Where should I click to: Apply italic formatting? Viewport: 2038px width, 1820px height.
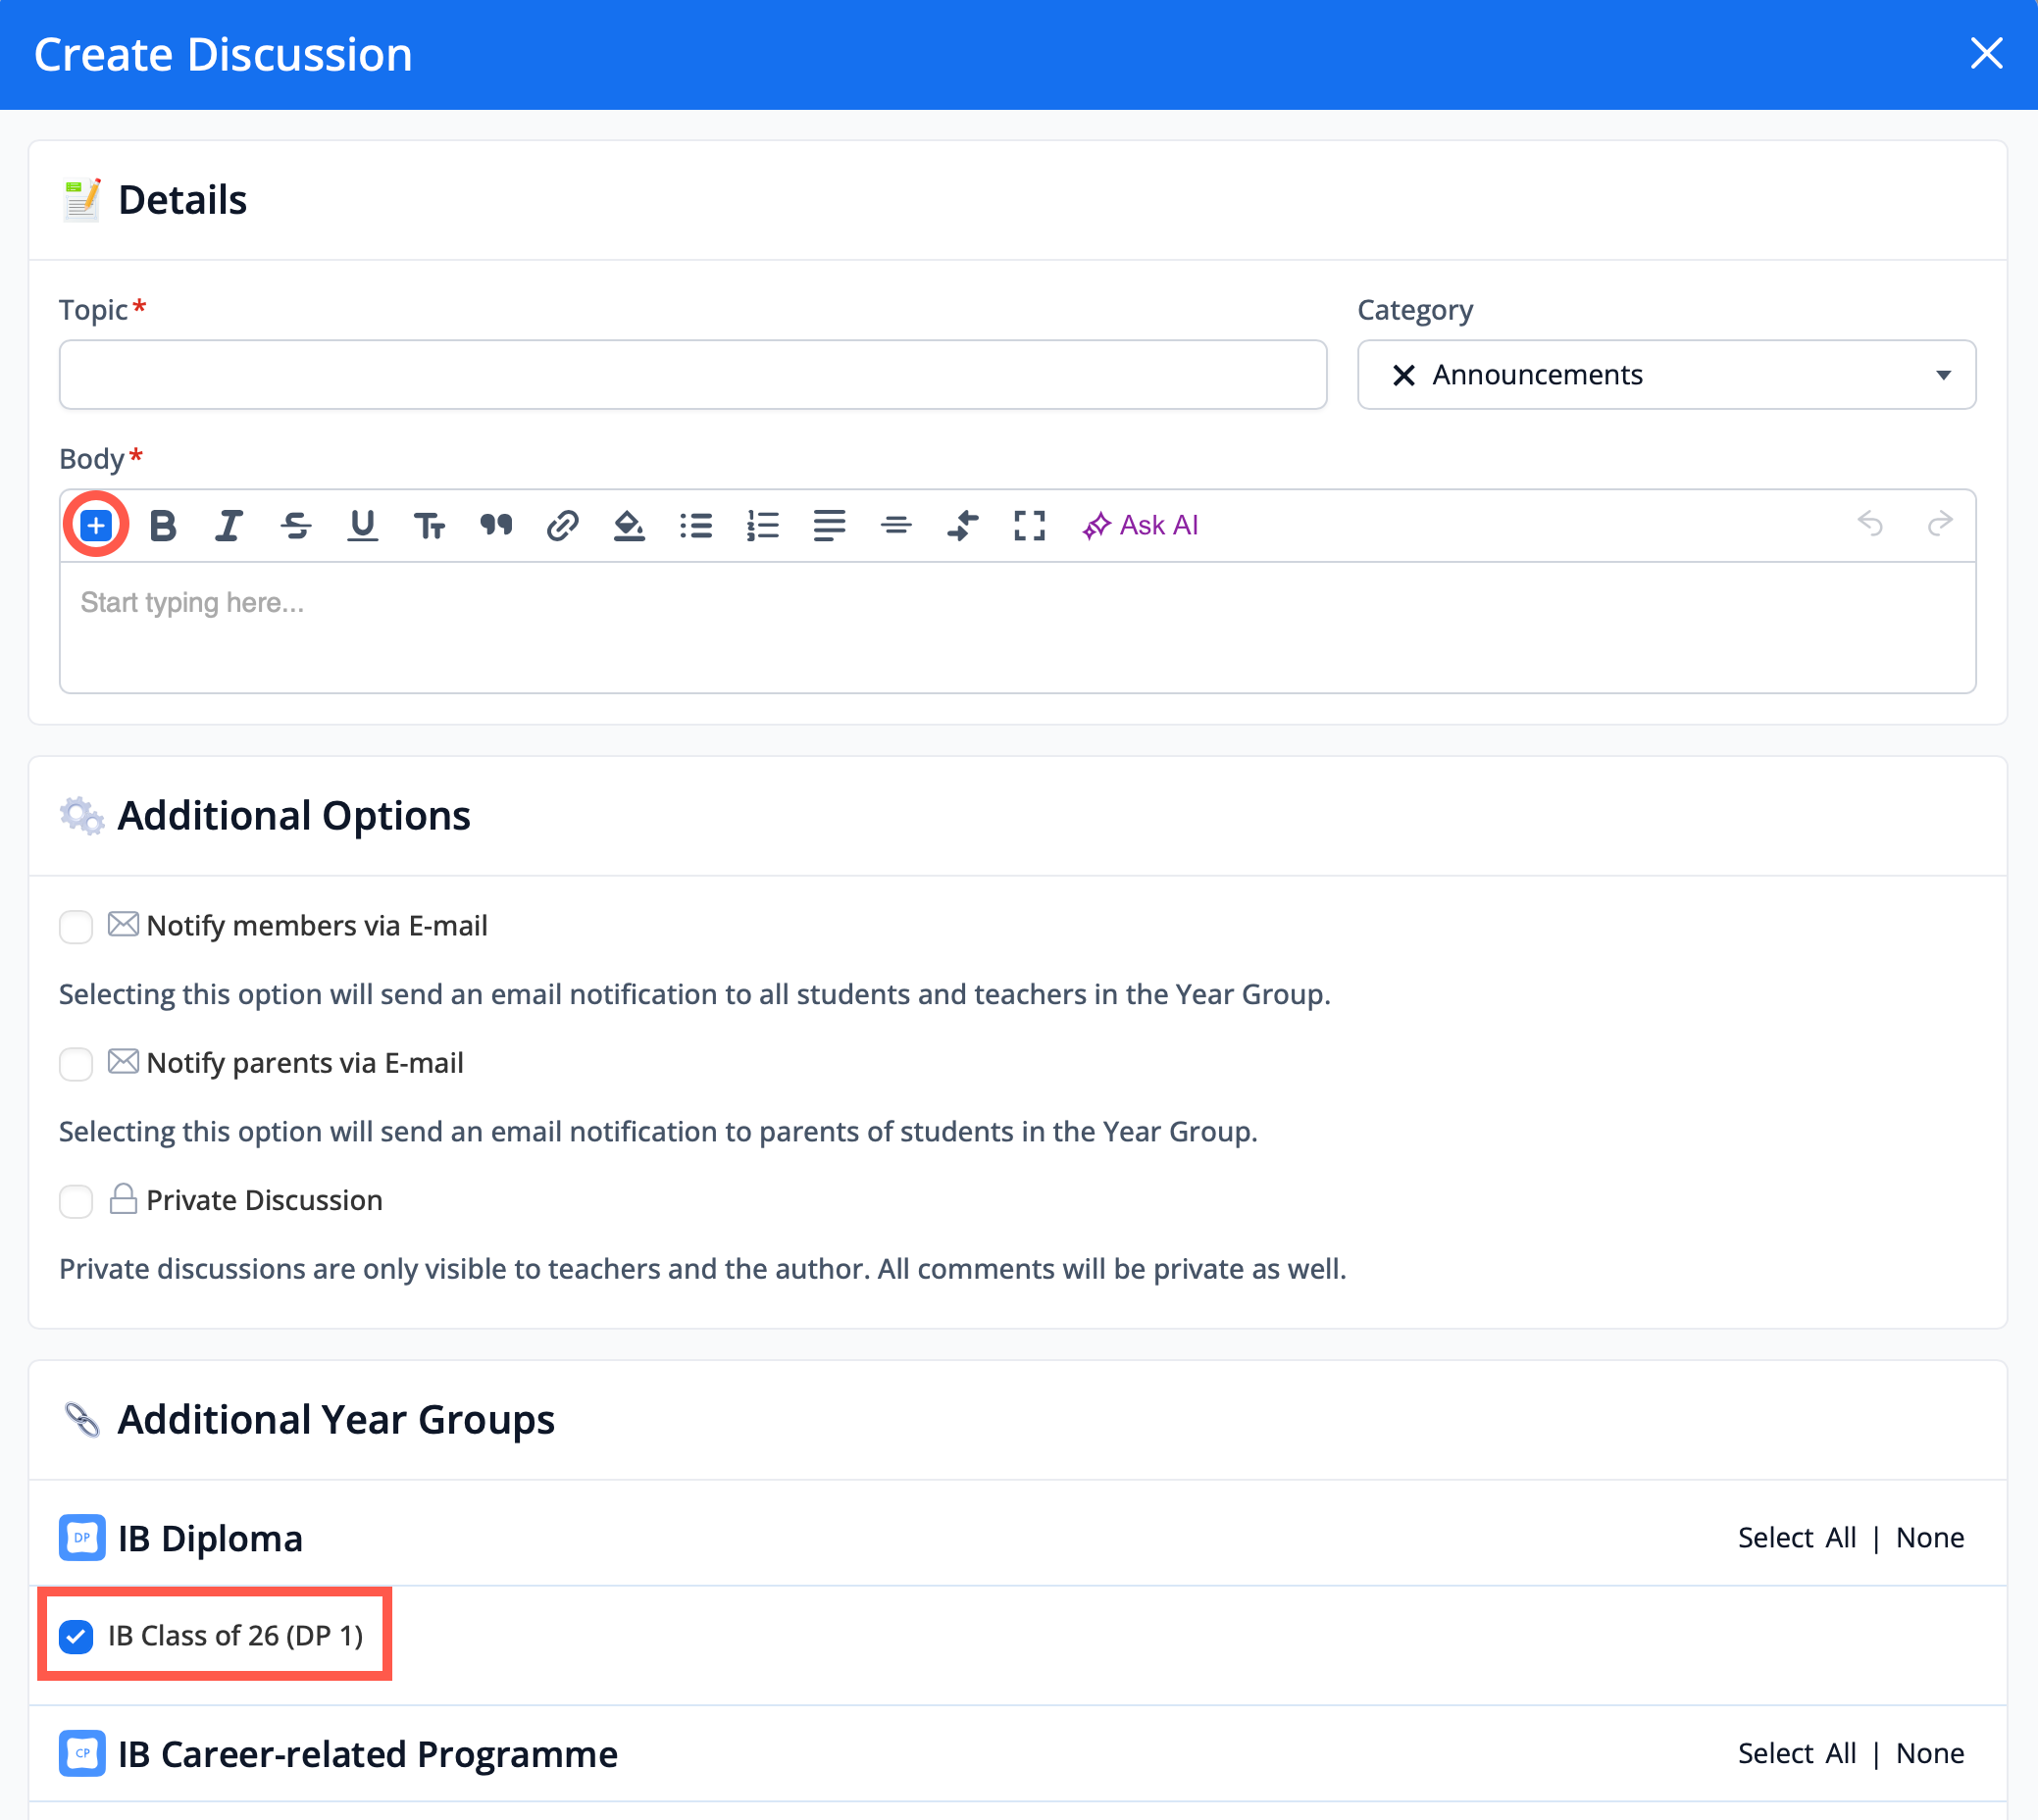pyautogui.click(x=229, y=525)
